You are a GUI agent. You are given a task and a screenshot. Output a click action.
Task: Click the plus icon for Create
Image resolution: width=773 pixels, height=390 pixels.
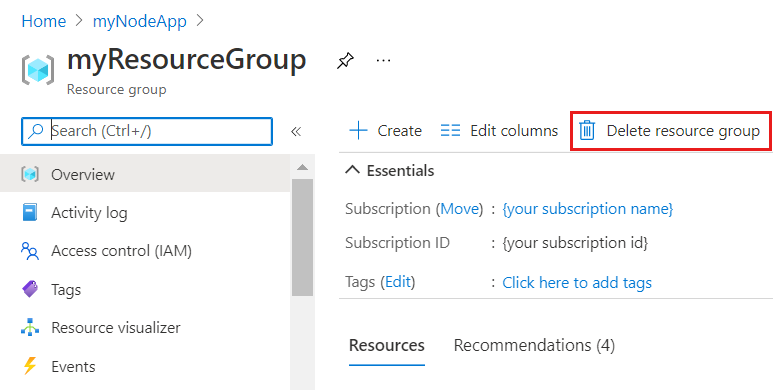(x=358, y=131)
